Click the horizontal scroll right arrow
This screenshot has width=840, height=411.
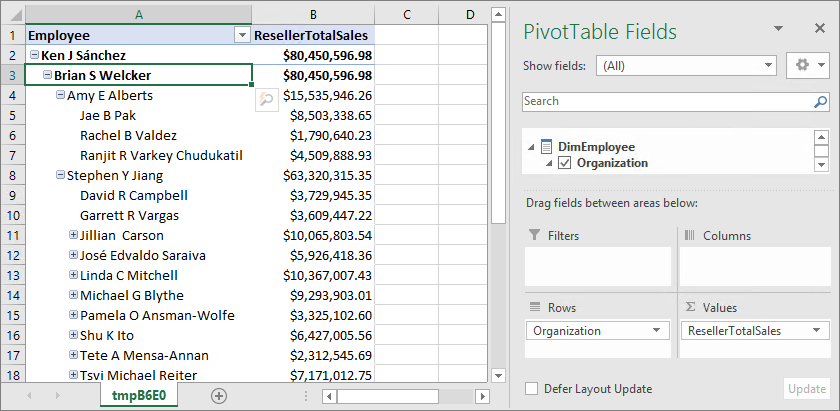(483, 397)
